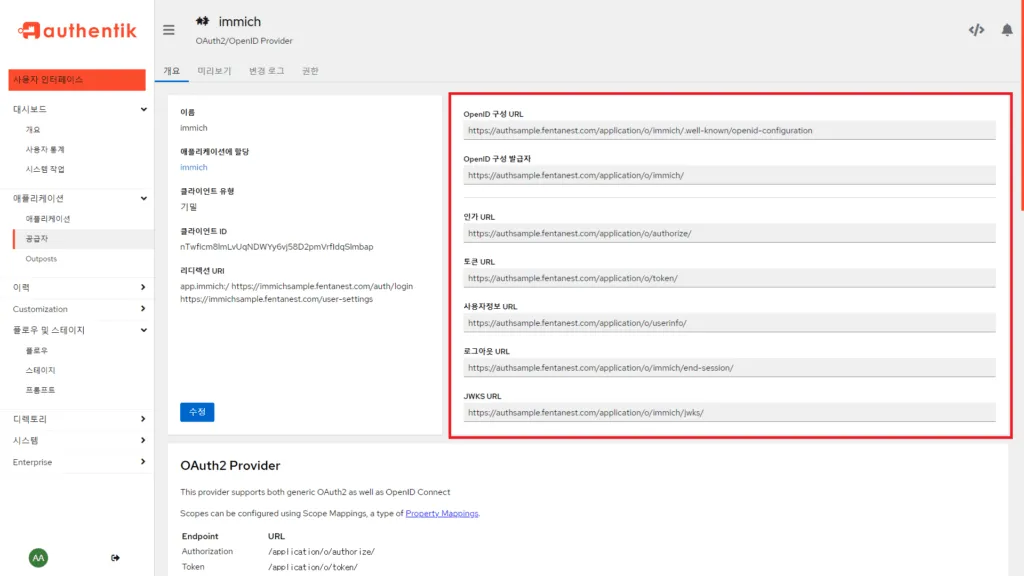Open the Property Mappings link

(x=442, y=513)
